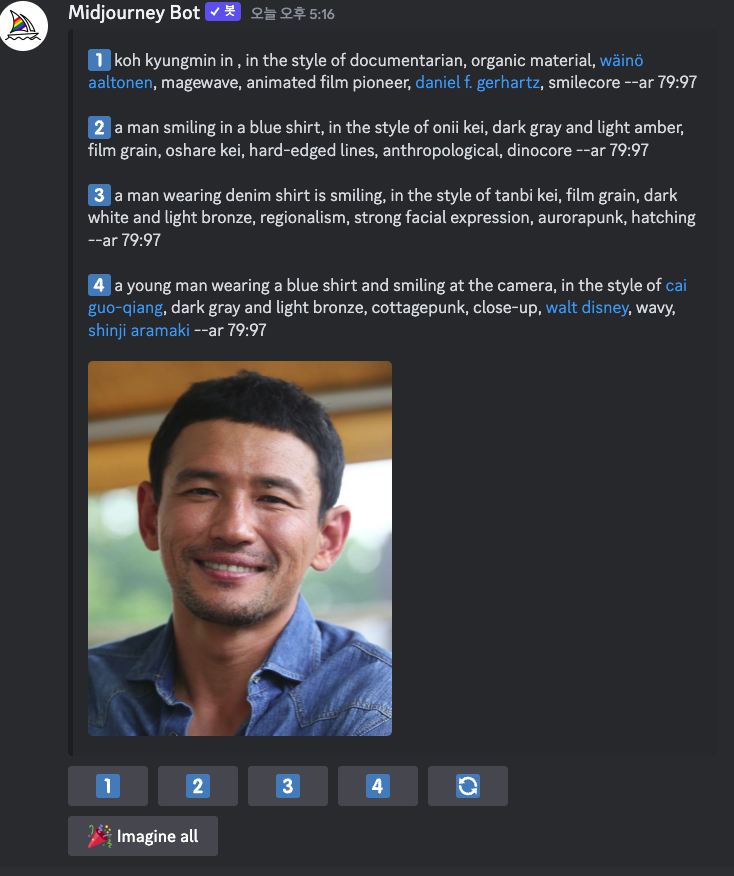Click the button labeled 4
This screenshot has height=876, width=734.
[378, 786]
